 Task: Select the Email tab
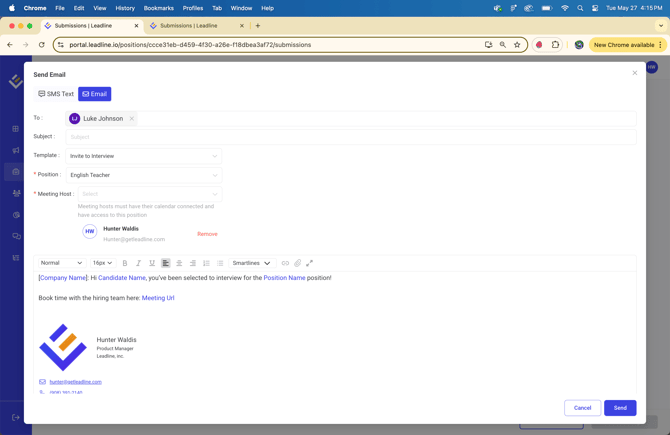[x=94, y=94]
